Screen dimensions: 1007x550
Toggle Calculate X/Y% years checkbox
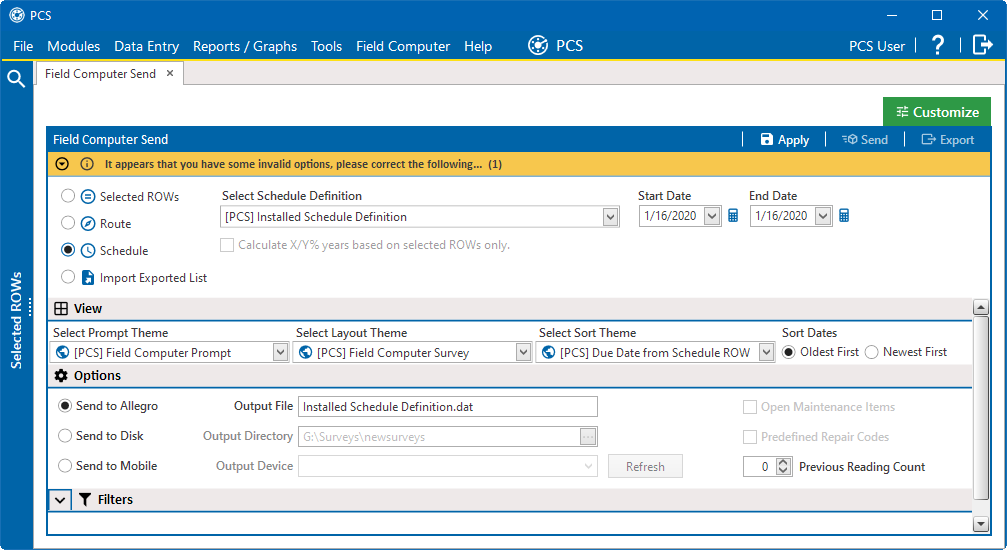227,245
